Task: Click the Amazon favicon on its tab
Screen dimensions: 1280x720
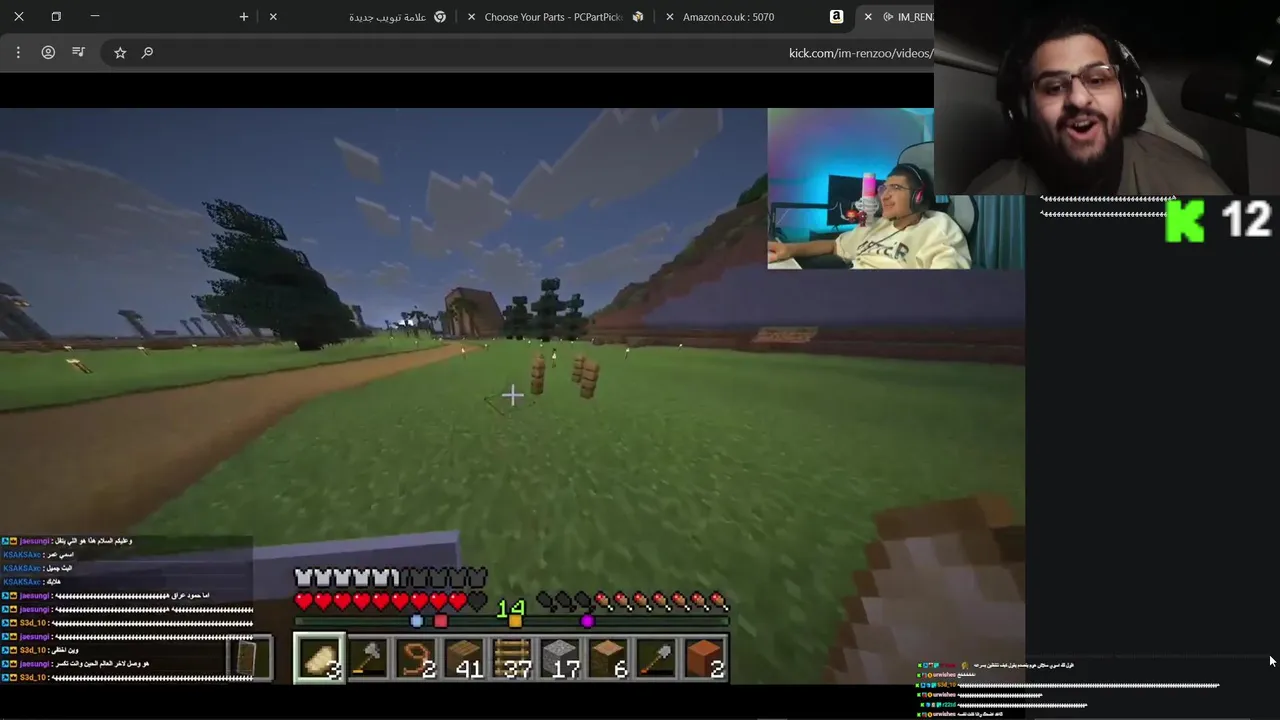Action: (836, 17)
